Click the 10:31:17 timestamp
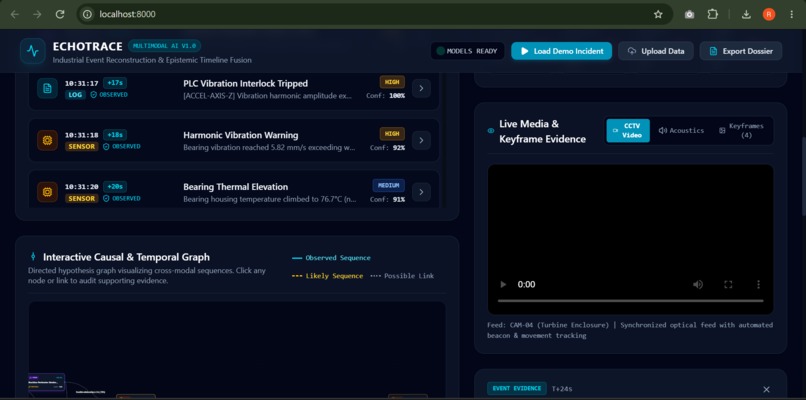 81,83
